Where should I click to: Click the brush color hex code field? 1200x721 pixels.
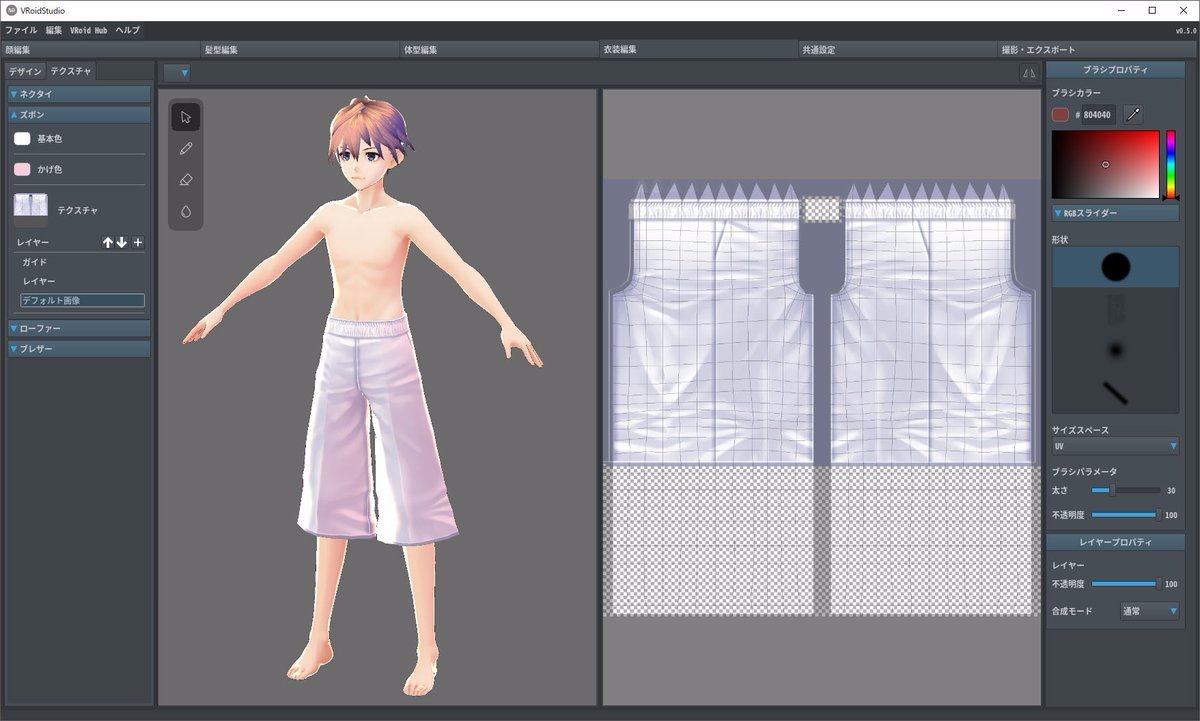point(1098,115)
